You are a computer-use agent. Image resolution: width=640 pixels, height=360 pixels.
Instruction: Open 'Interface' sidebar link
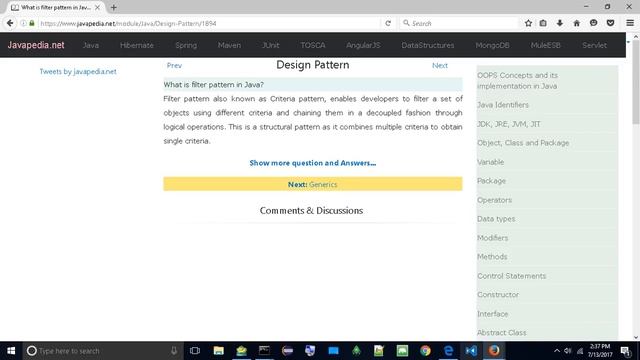pos(493,314)
